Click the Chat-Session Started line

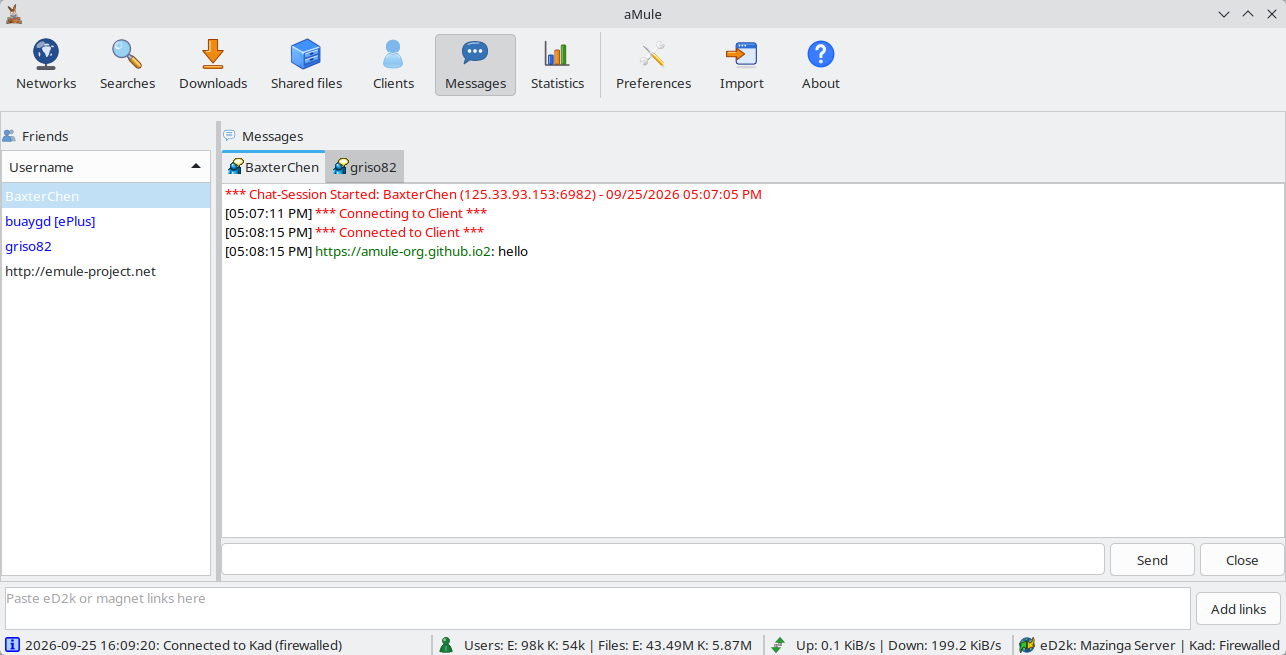coord(493,195)
